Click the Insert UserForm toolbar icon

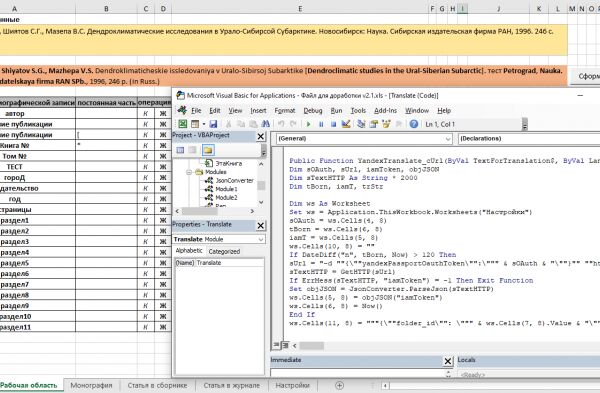tap(195, 124)
